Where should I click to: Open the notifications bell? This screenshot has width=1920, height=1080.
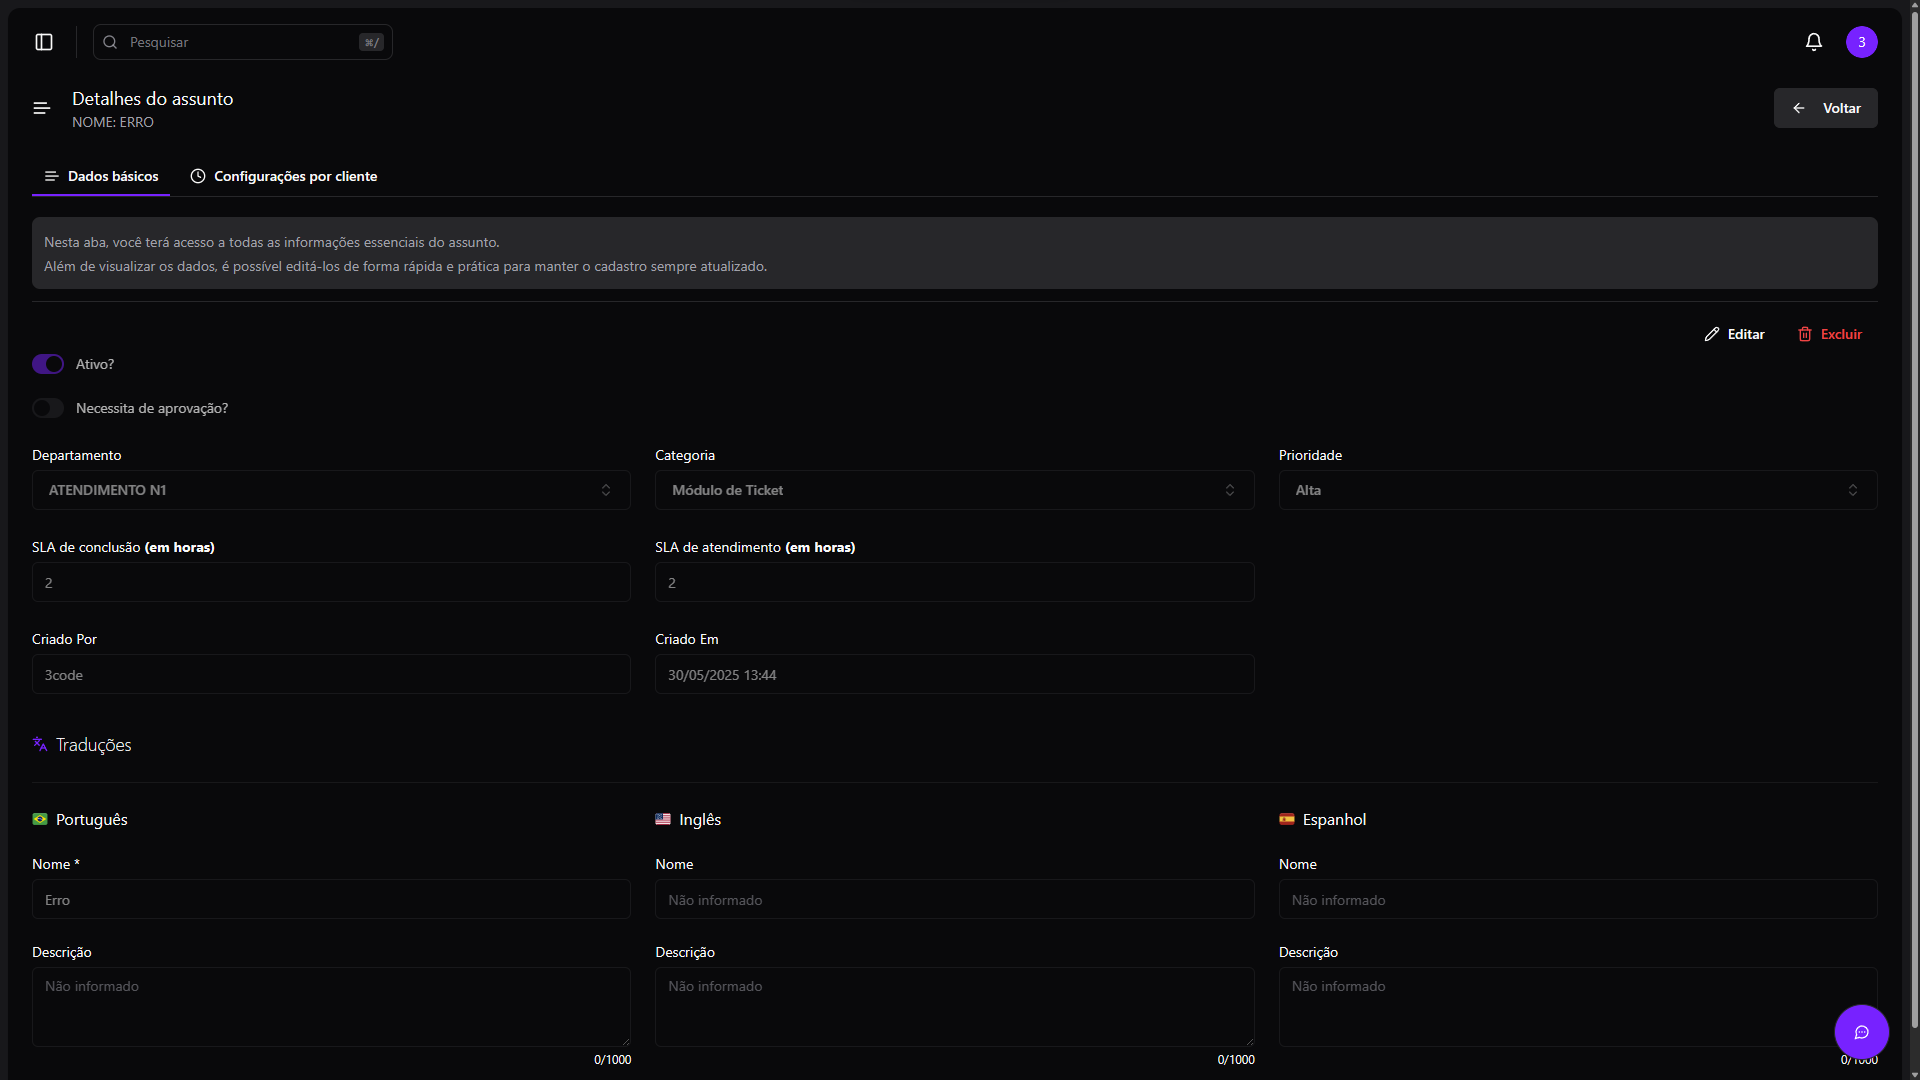pyautogui.click(x=1814, y=42)
